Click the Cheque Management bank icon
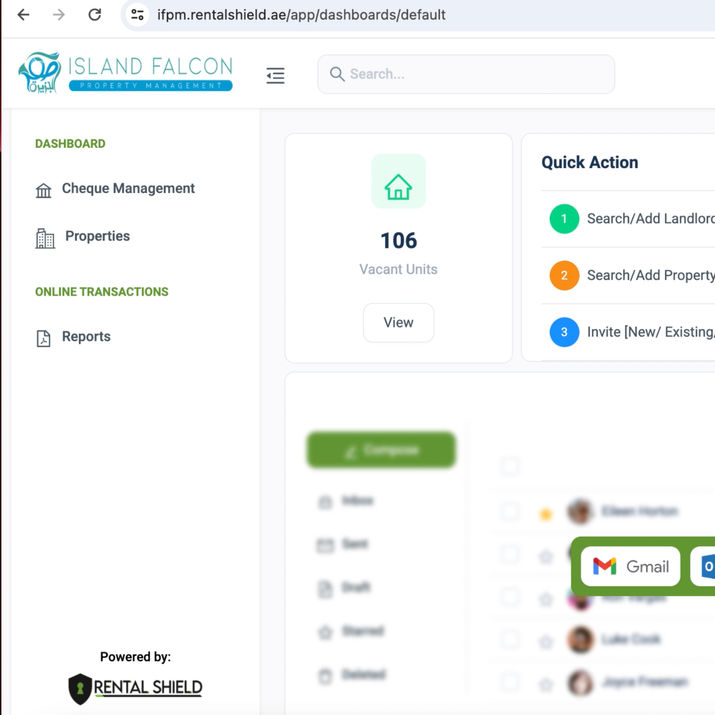 (x=44, y=190)
